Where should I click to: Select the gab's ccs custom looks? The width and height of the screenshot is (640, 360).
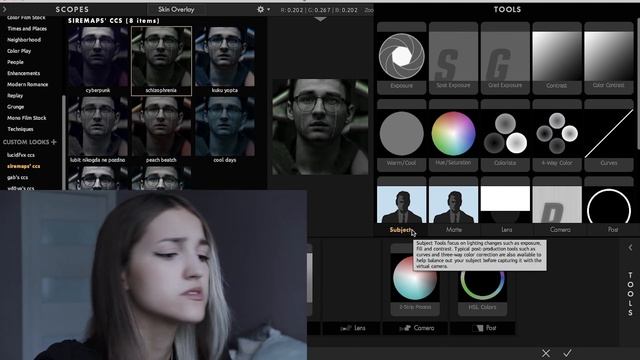[17, 178]
